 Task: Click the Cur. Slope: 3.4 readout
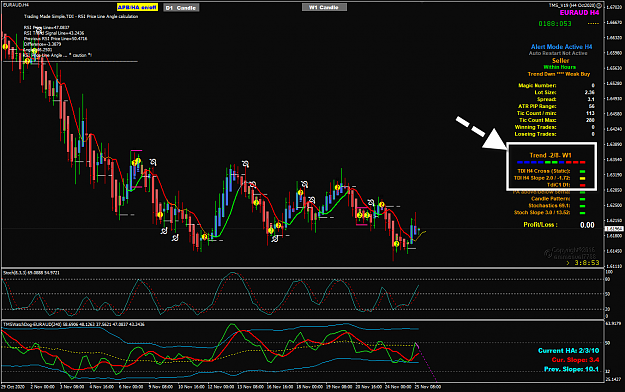pos(575,360)
